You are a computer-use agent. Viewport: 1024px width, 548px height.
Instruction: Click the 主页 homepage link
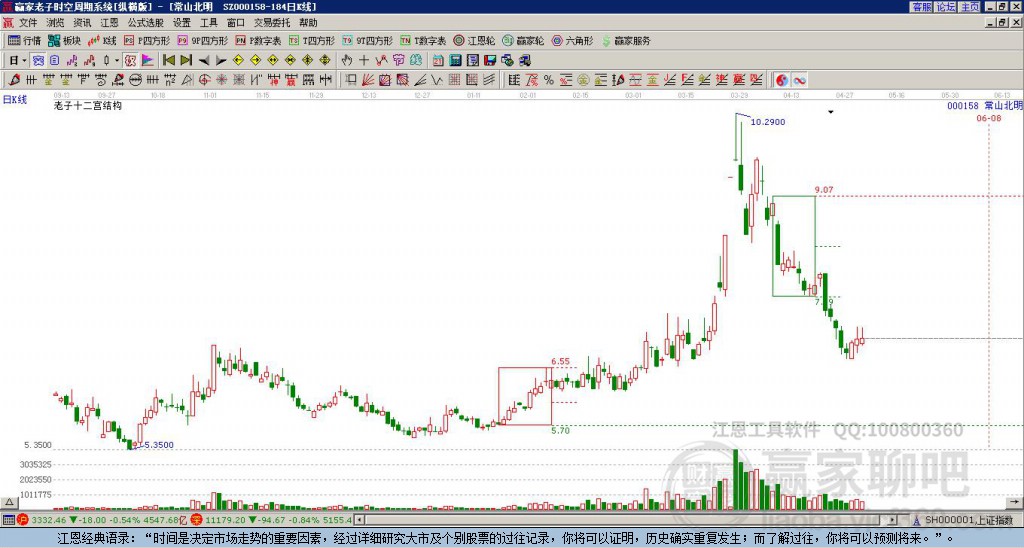[x=970, y=7]
